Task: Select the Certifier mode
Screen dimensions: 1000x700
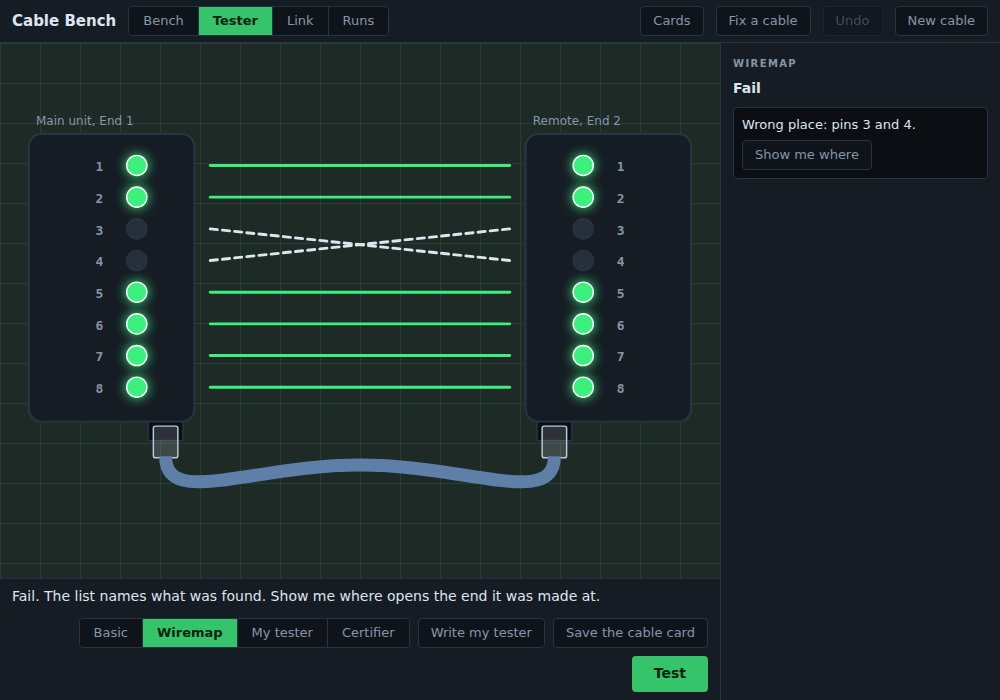Action: tap(368, 633)
